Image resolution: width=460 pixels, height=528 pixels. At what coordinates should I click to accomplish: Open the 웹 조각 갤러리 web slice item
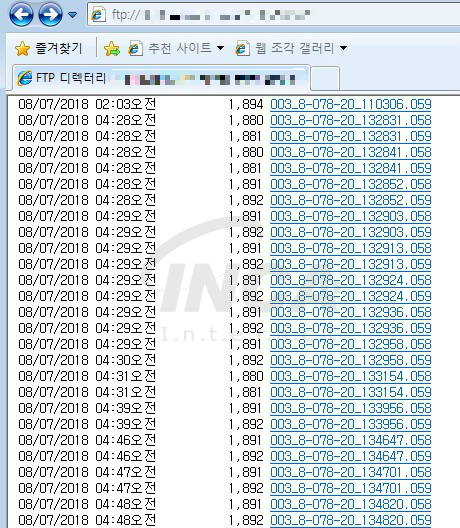click(x=285, y=48)
